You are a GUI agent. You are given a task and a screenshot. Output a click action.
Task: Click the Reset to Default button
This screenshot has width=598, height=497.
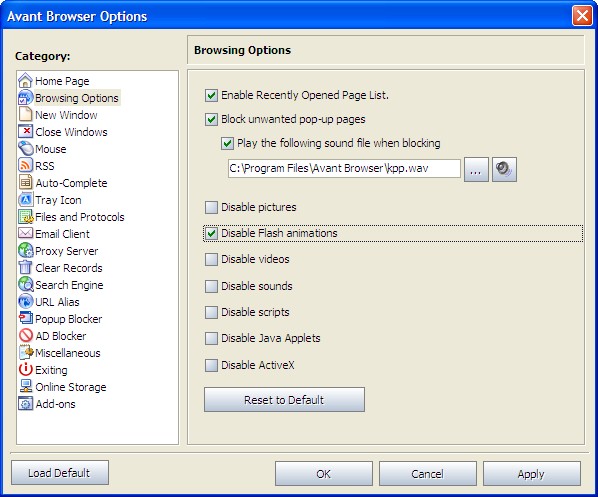pos(284,399)
